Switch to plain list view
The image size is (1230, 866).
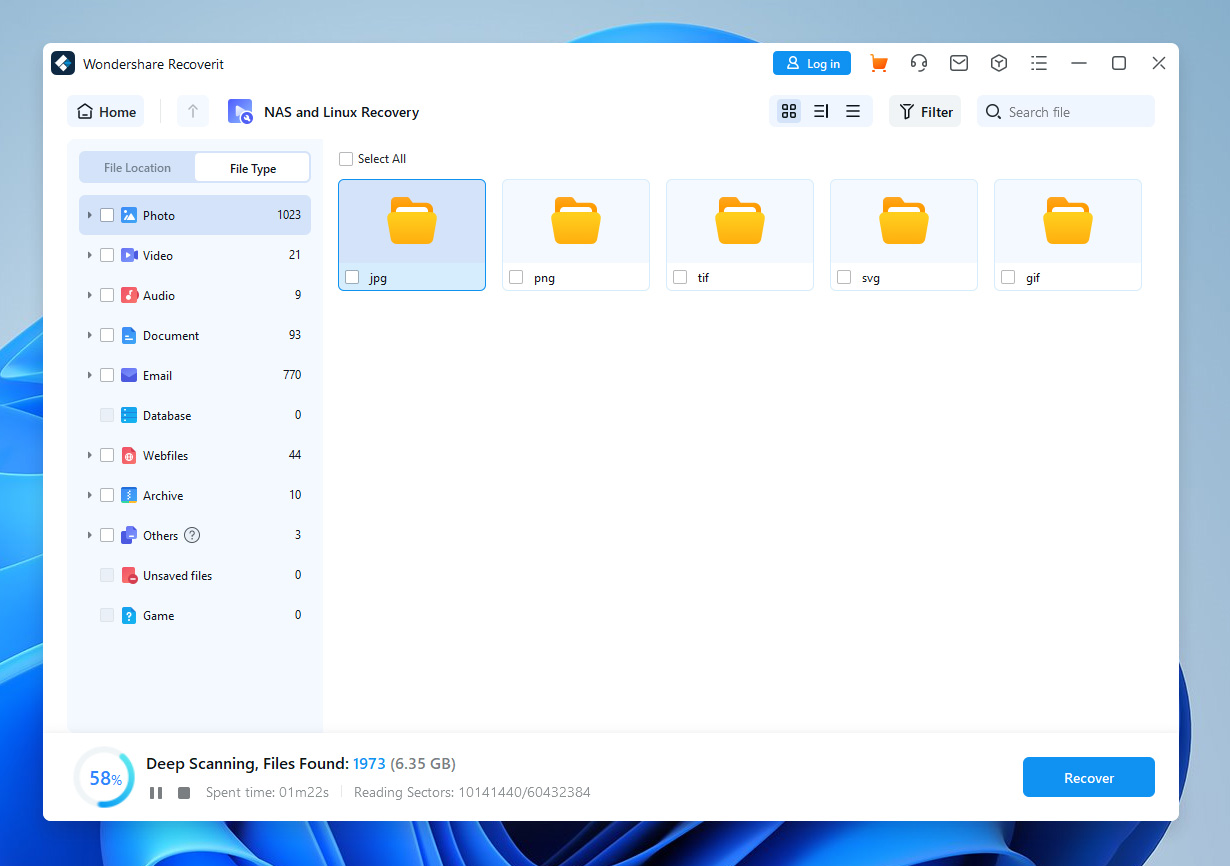click(853, 112)
